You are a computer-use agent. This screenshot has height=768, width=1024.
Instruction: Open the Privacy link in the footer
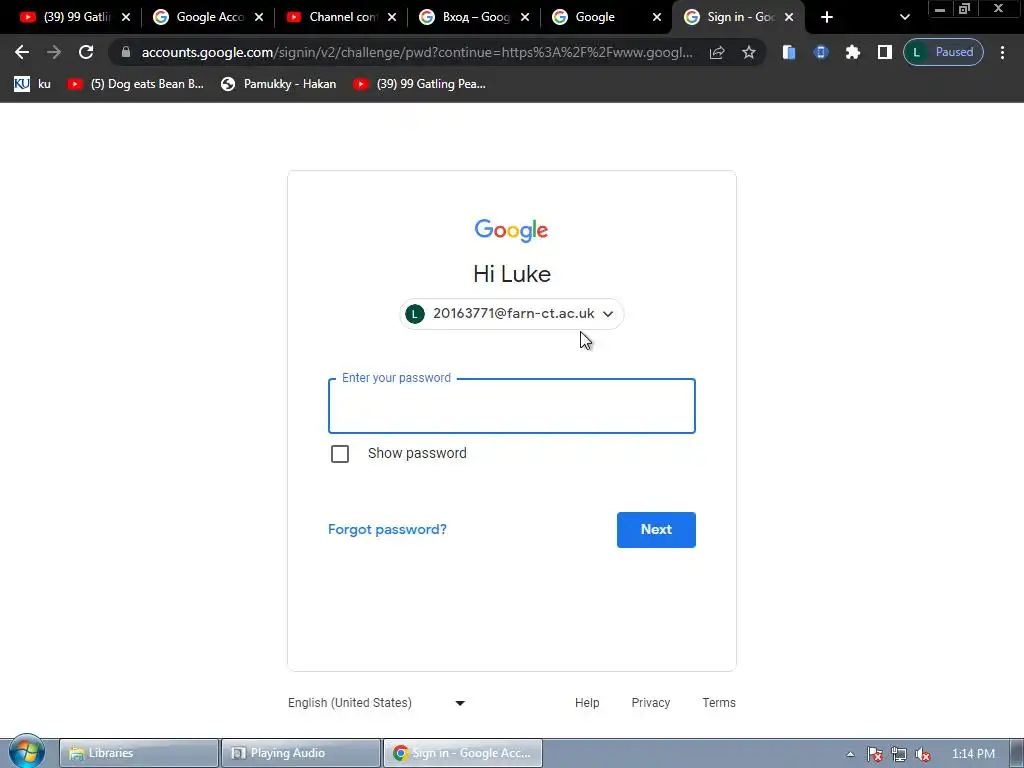point(650,703)
